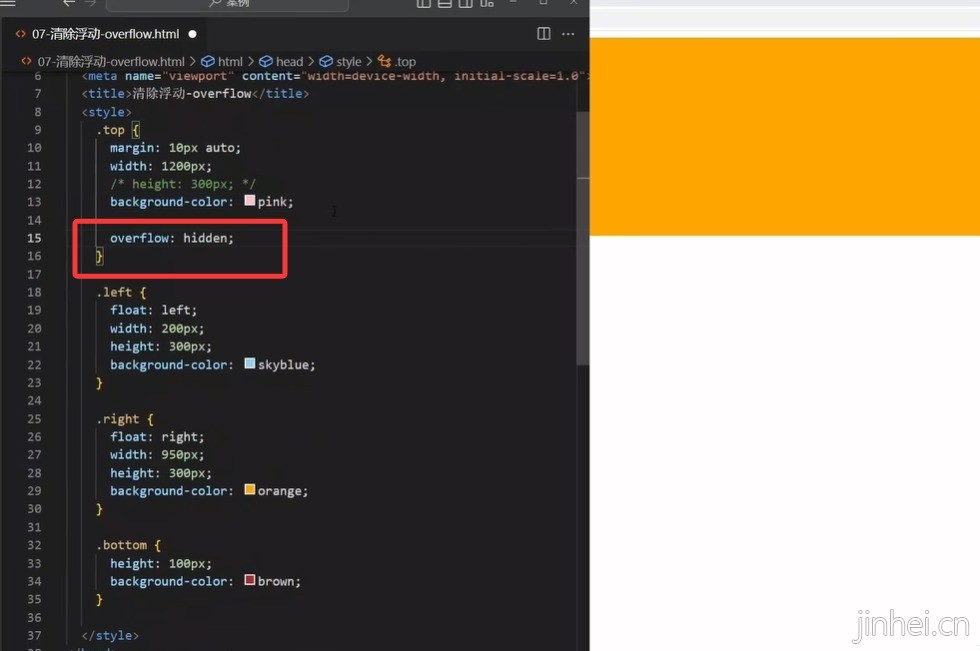This screenshot has height=651, width=980.
Task: Toggle primary sidebar layout icon
Action: pos(424,2)
